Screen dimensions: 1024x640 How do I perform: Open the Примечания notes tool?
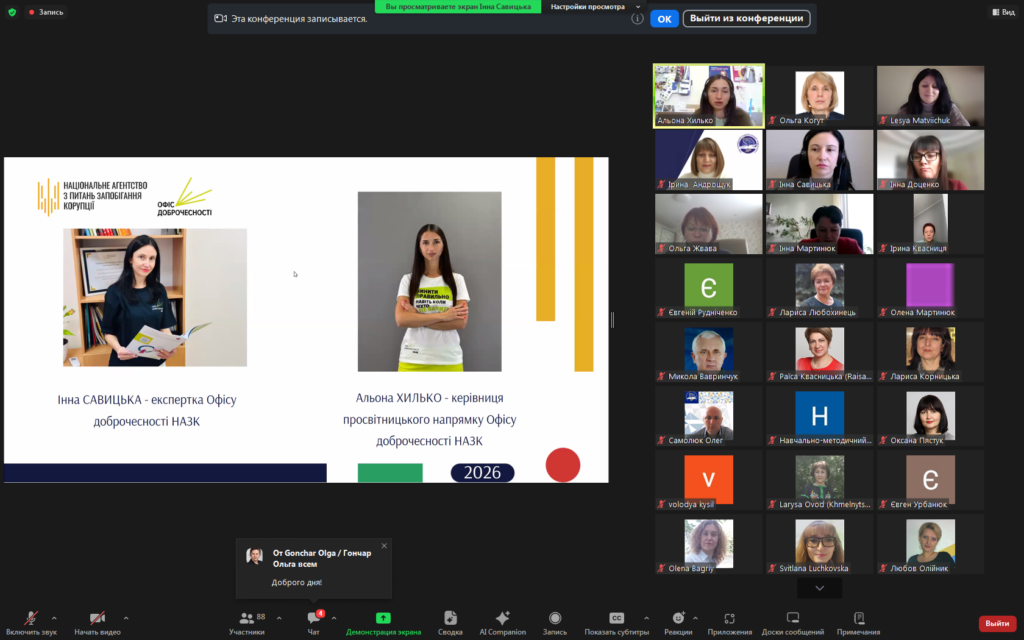coord(858,622)
